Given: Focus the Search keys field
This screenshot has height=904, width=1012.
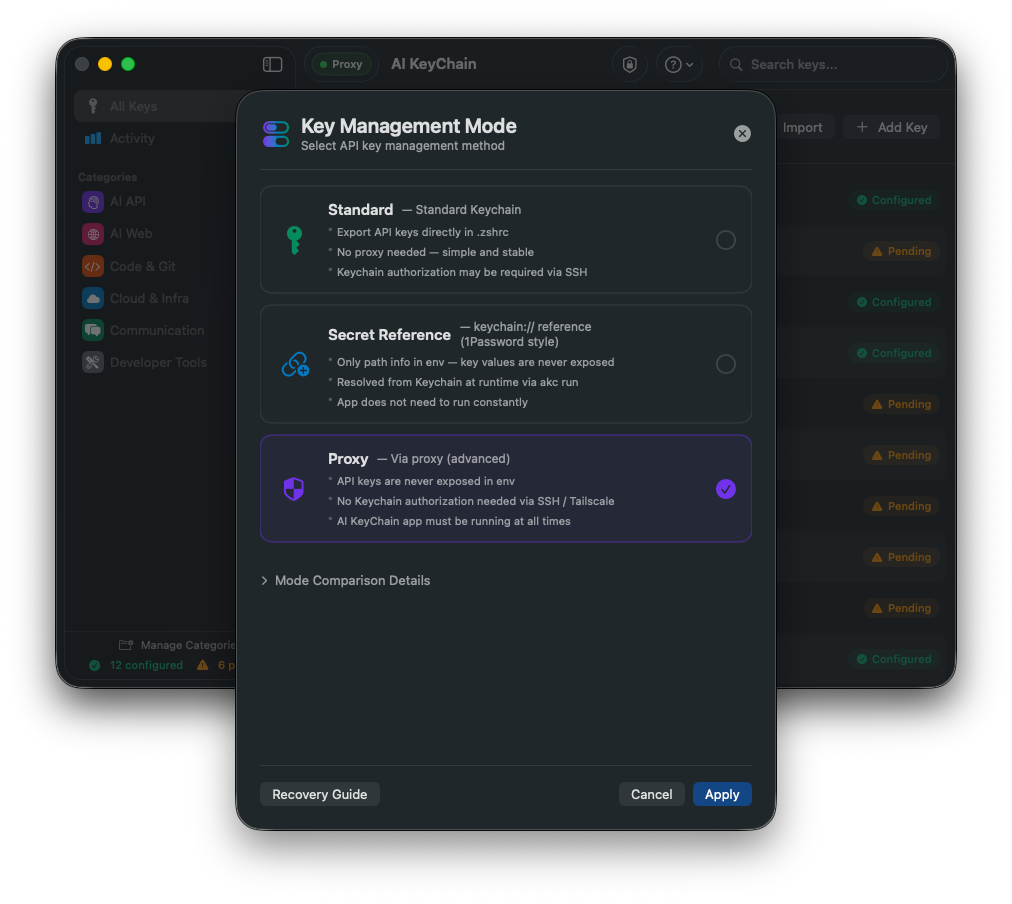Looking at the screenshot, I should (833, 65).
